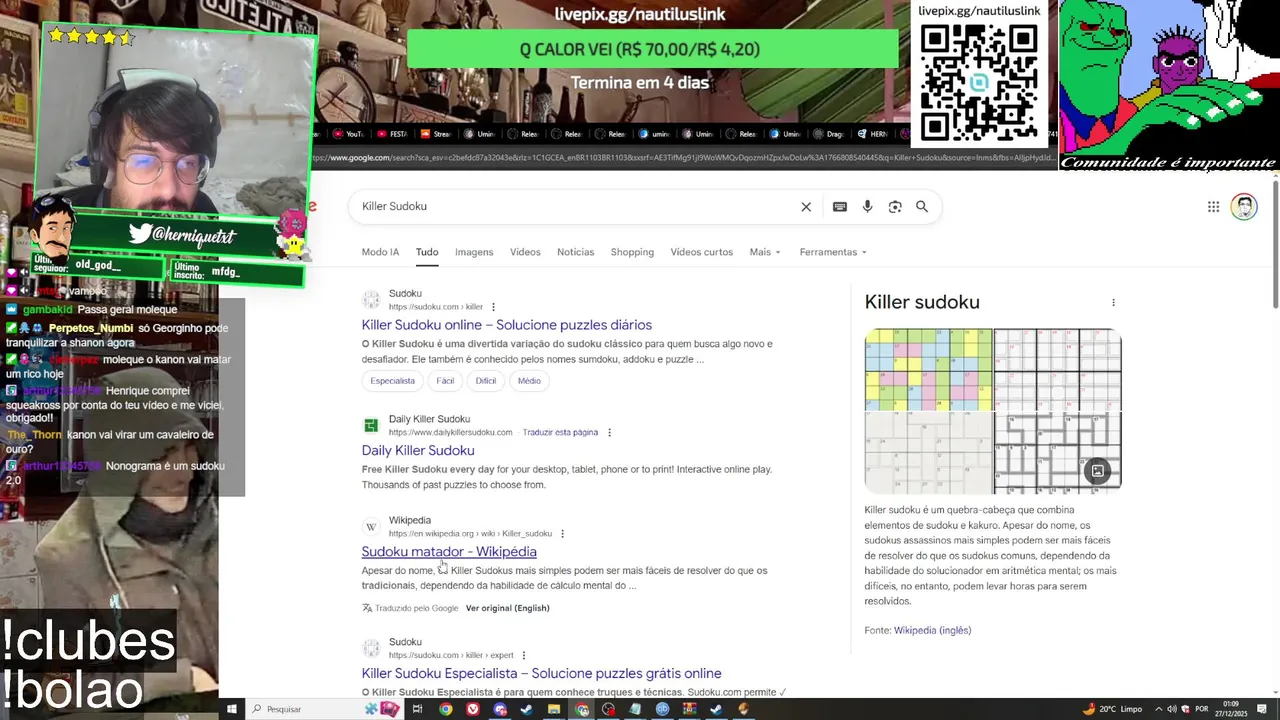Screen dimensions: 1280x720
Task: Switch to the Vídeos tab
Action: pyautogui.click(x=525, y=252)
